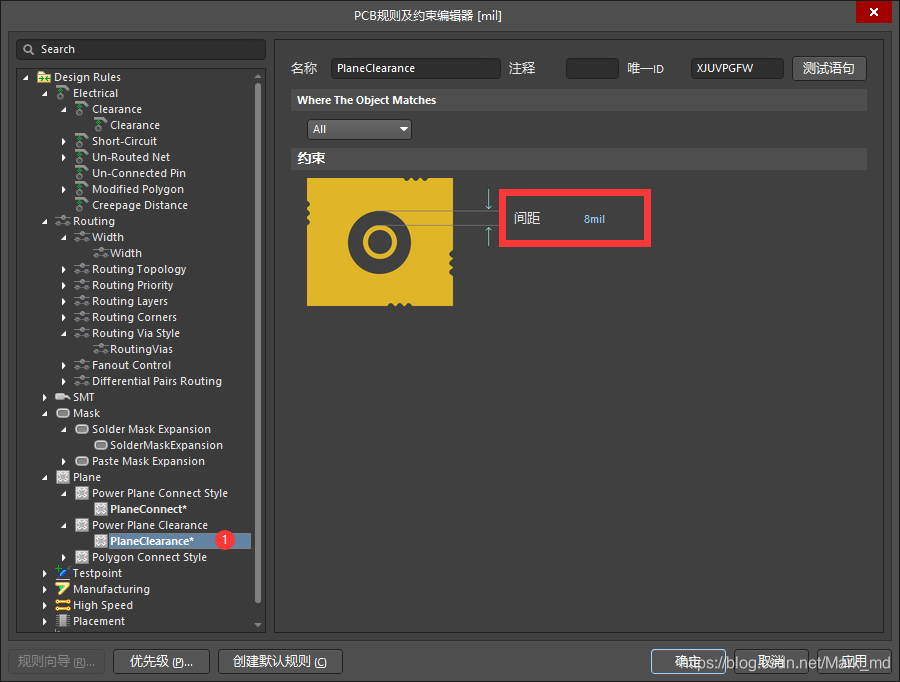
Task: Select the PlaneConnect* rule
Action: coord(148,509)
